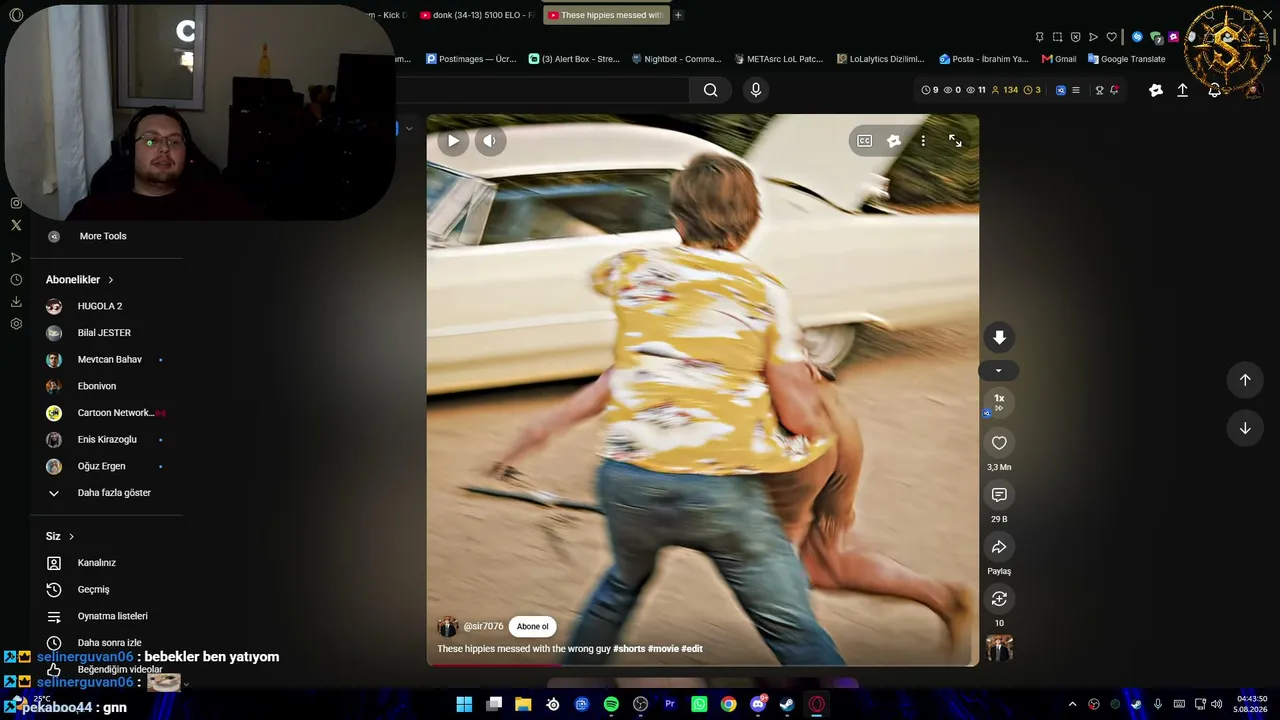Open Steam from the taskbar

coord(787,704)
